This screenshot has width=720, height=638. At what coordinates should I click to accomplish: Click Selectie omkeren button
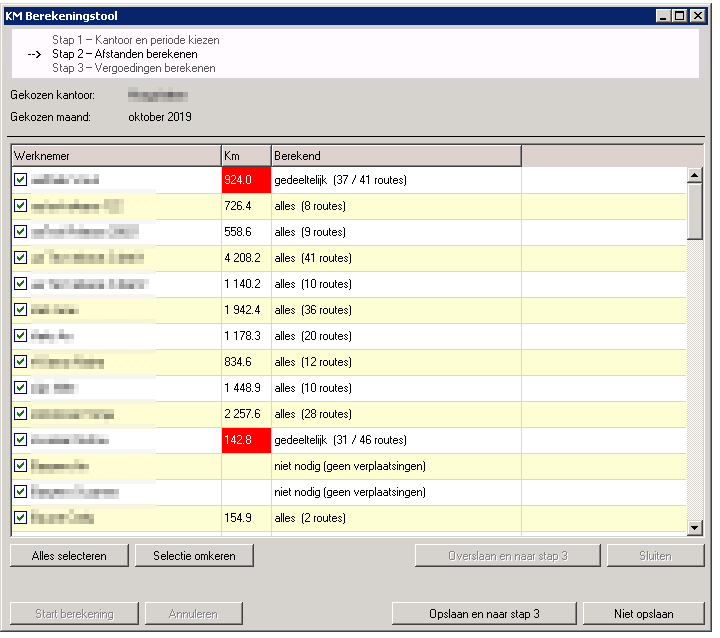pos(194,556)
